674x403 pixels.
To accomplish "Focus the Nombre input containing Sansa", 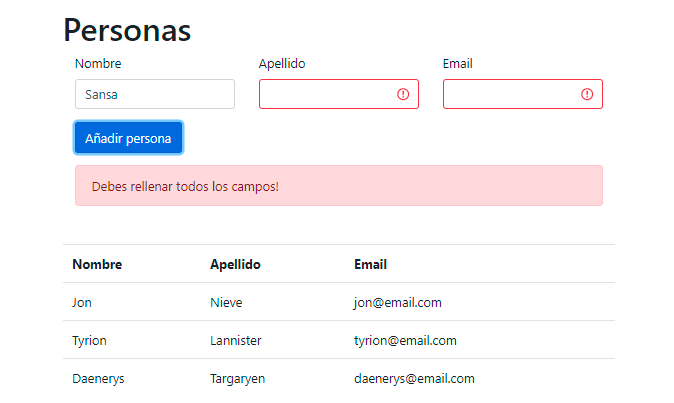I will (154, 94).
